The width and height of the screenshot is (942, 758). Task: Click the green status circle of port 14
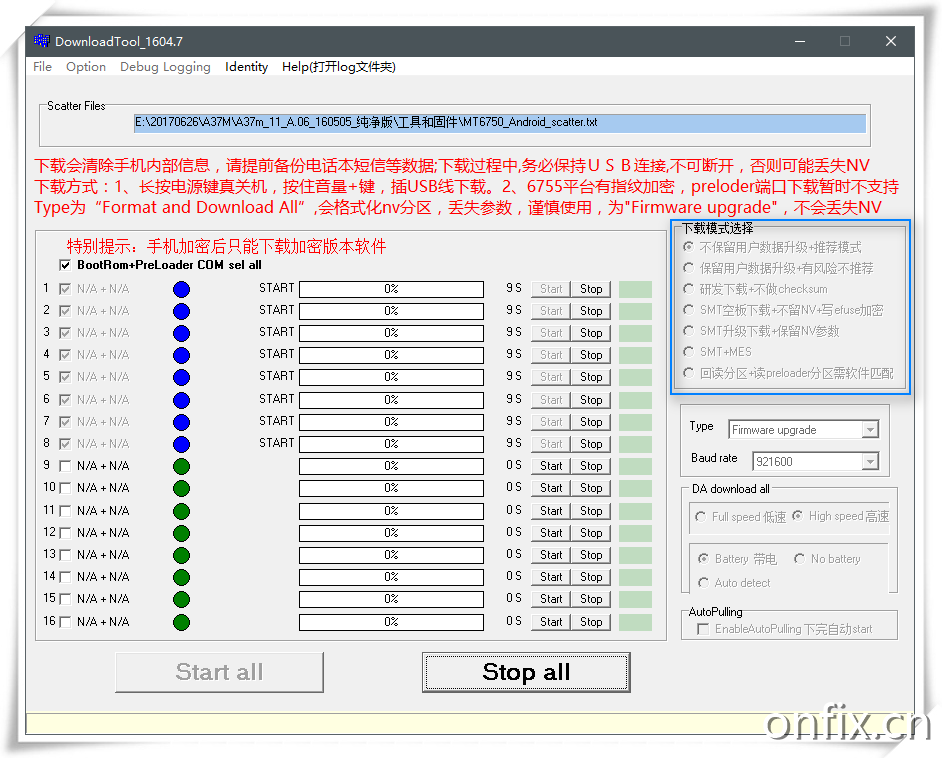[181, 577]
